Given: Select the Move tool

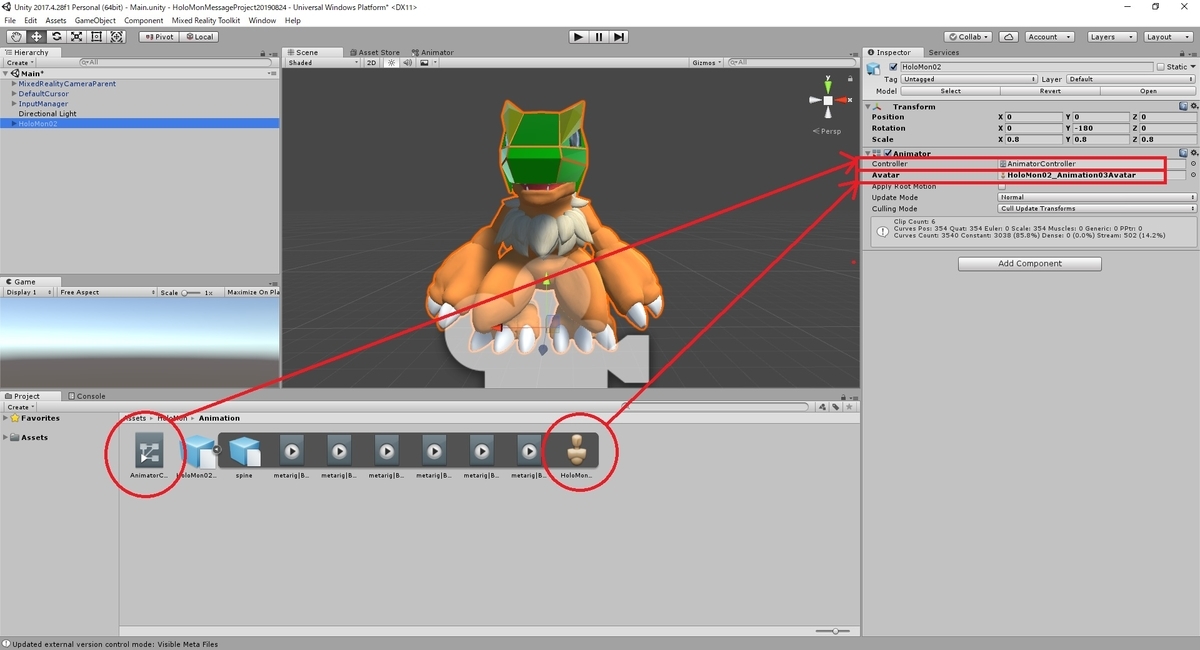Looking at the screenshot, I should click(36, 37).
